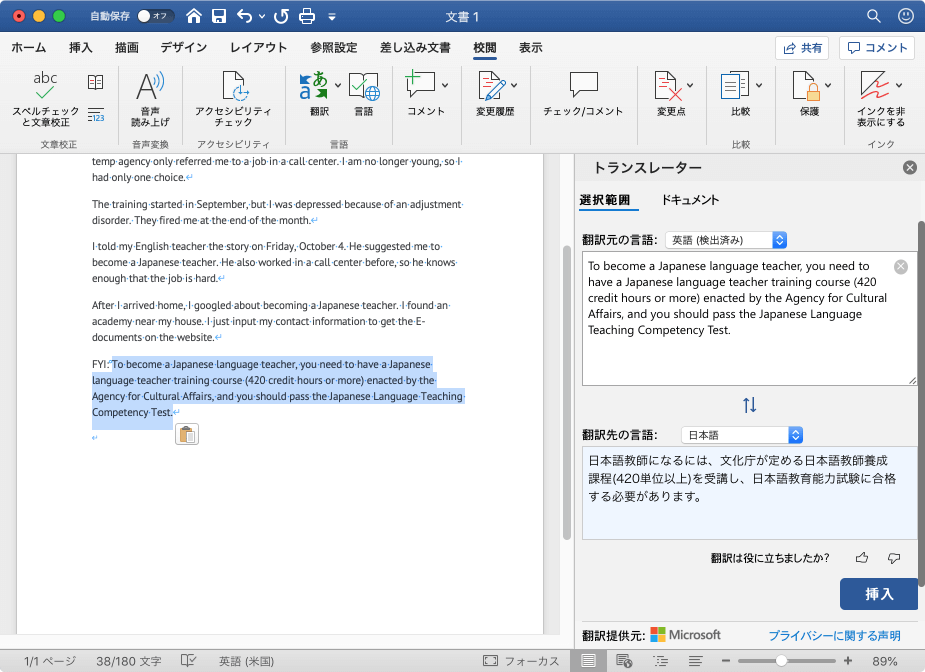The width and height of the screenshot is (925, 672).
Task: Show word count icon with 123
Action: [x=96, y=114]
